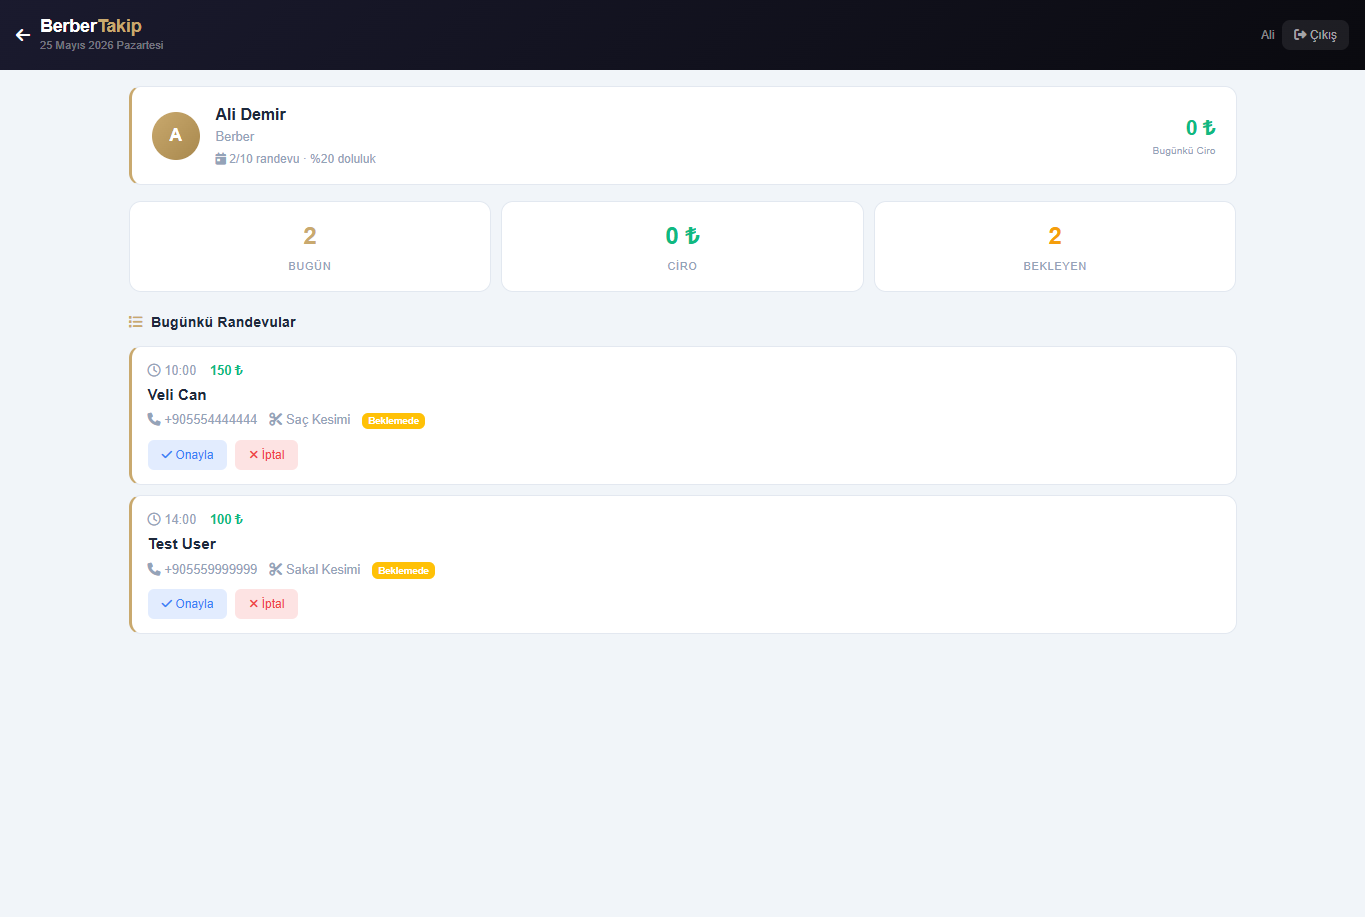Open the BUGÜN stat card
The image size is (1365, 917).
click(x=310, y=246)
